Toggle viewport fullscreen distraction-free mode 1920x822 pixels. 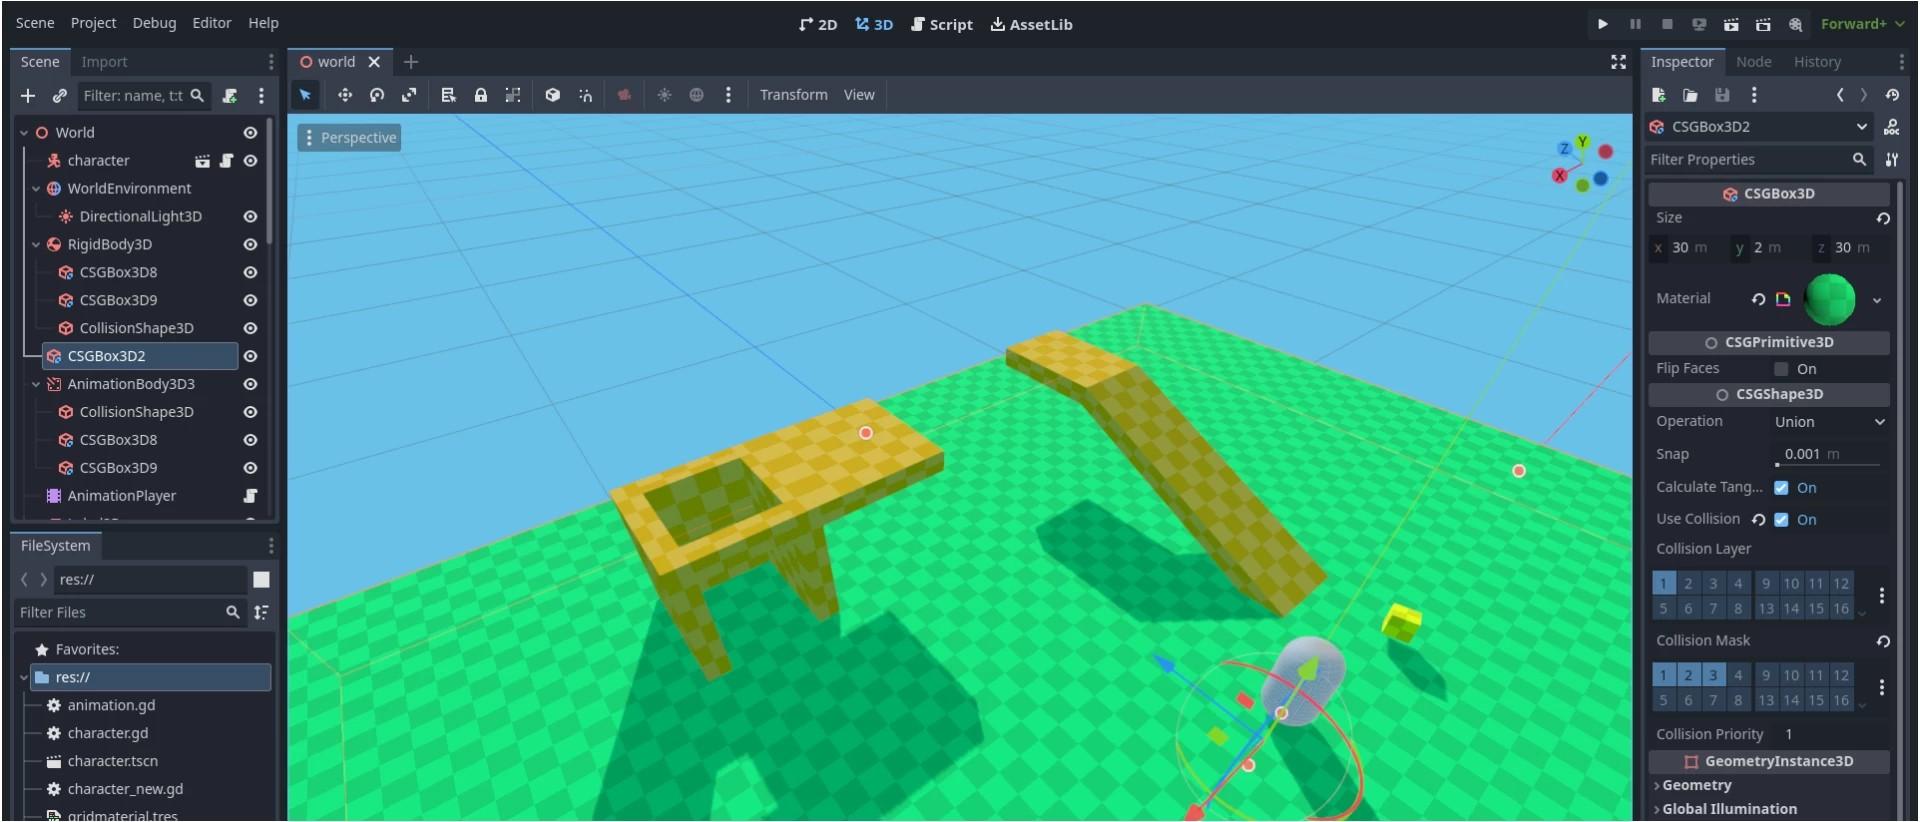pos(1618,62)
